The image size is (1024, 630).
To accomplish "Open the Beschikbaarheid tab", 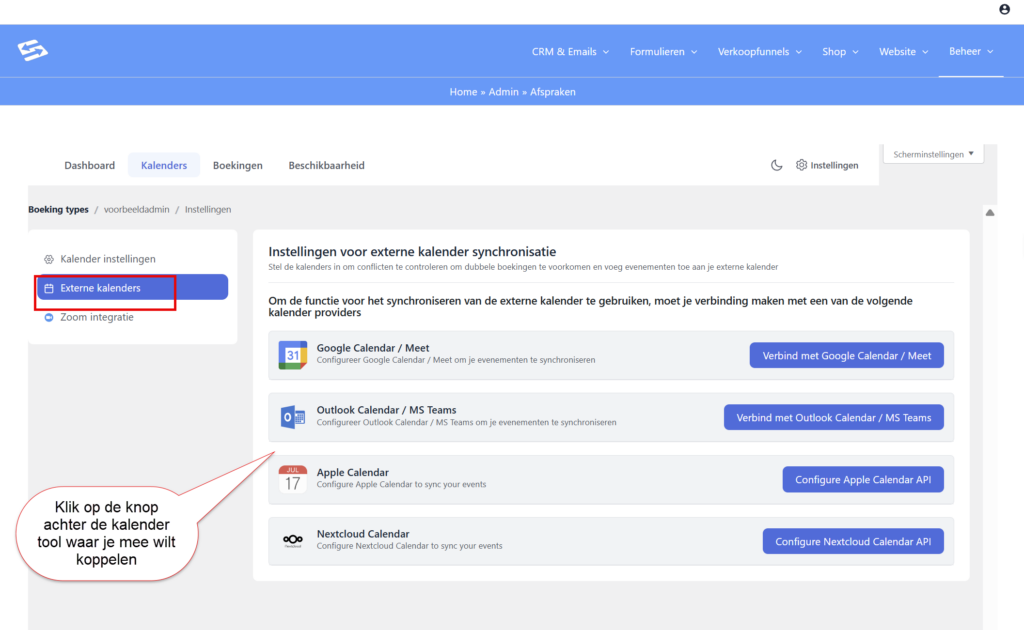I will click(326, 165).
